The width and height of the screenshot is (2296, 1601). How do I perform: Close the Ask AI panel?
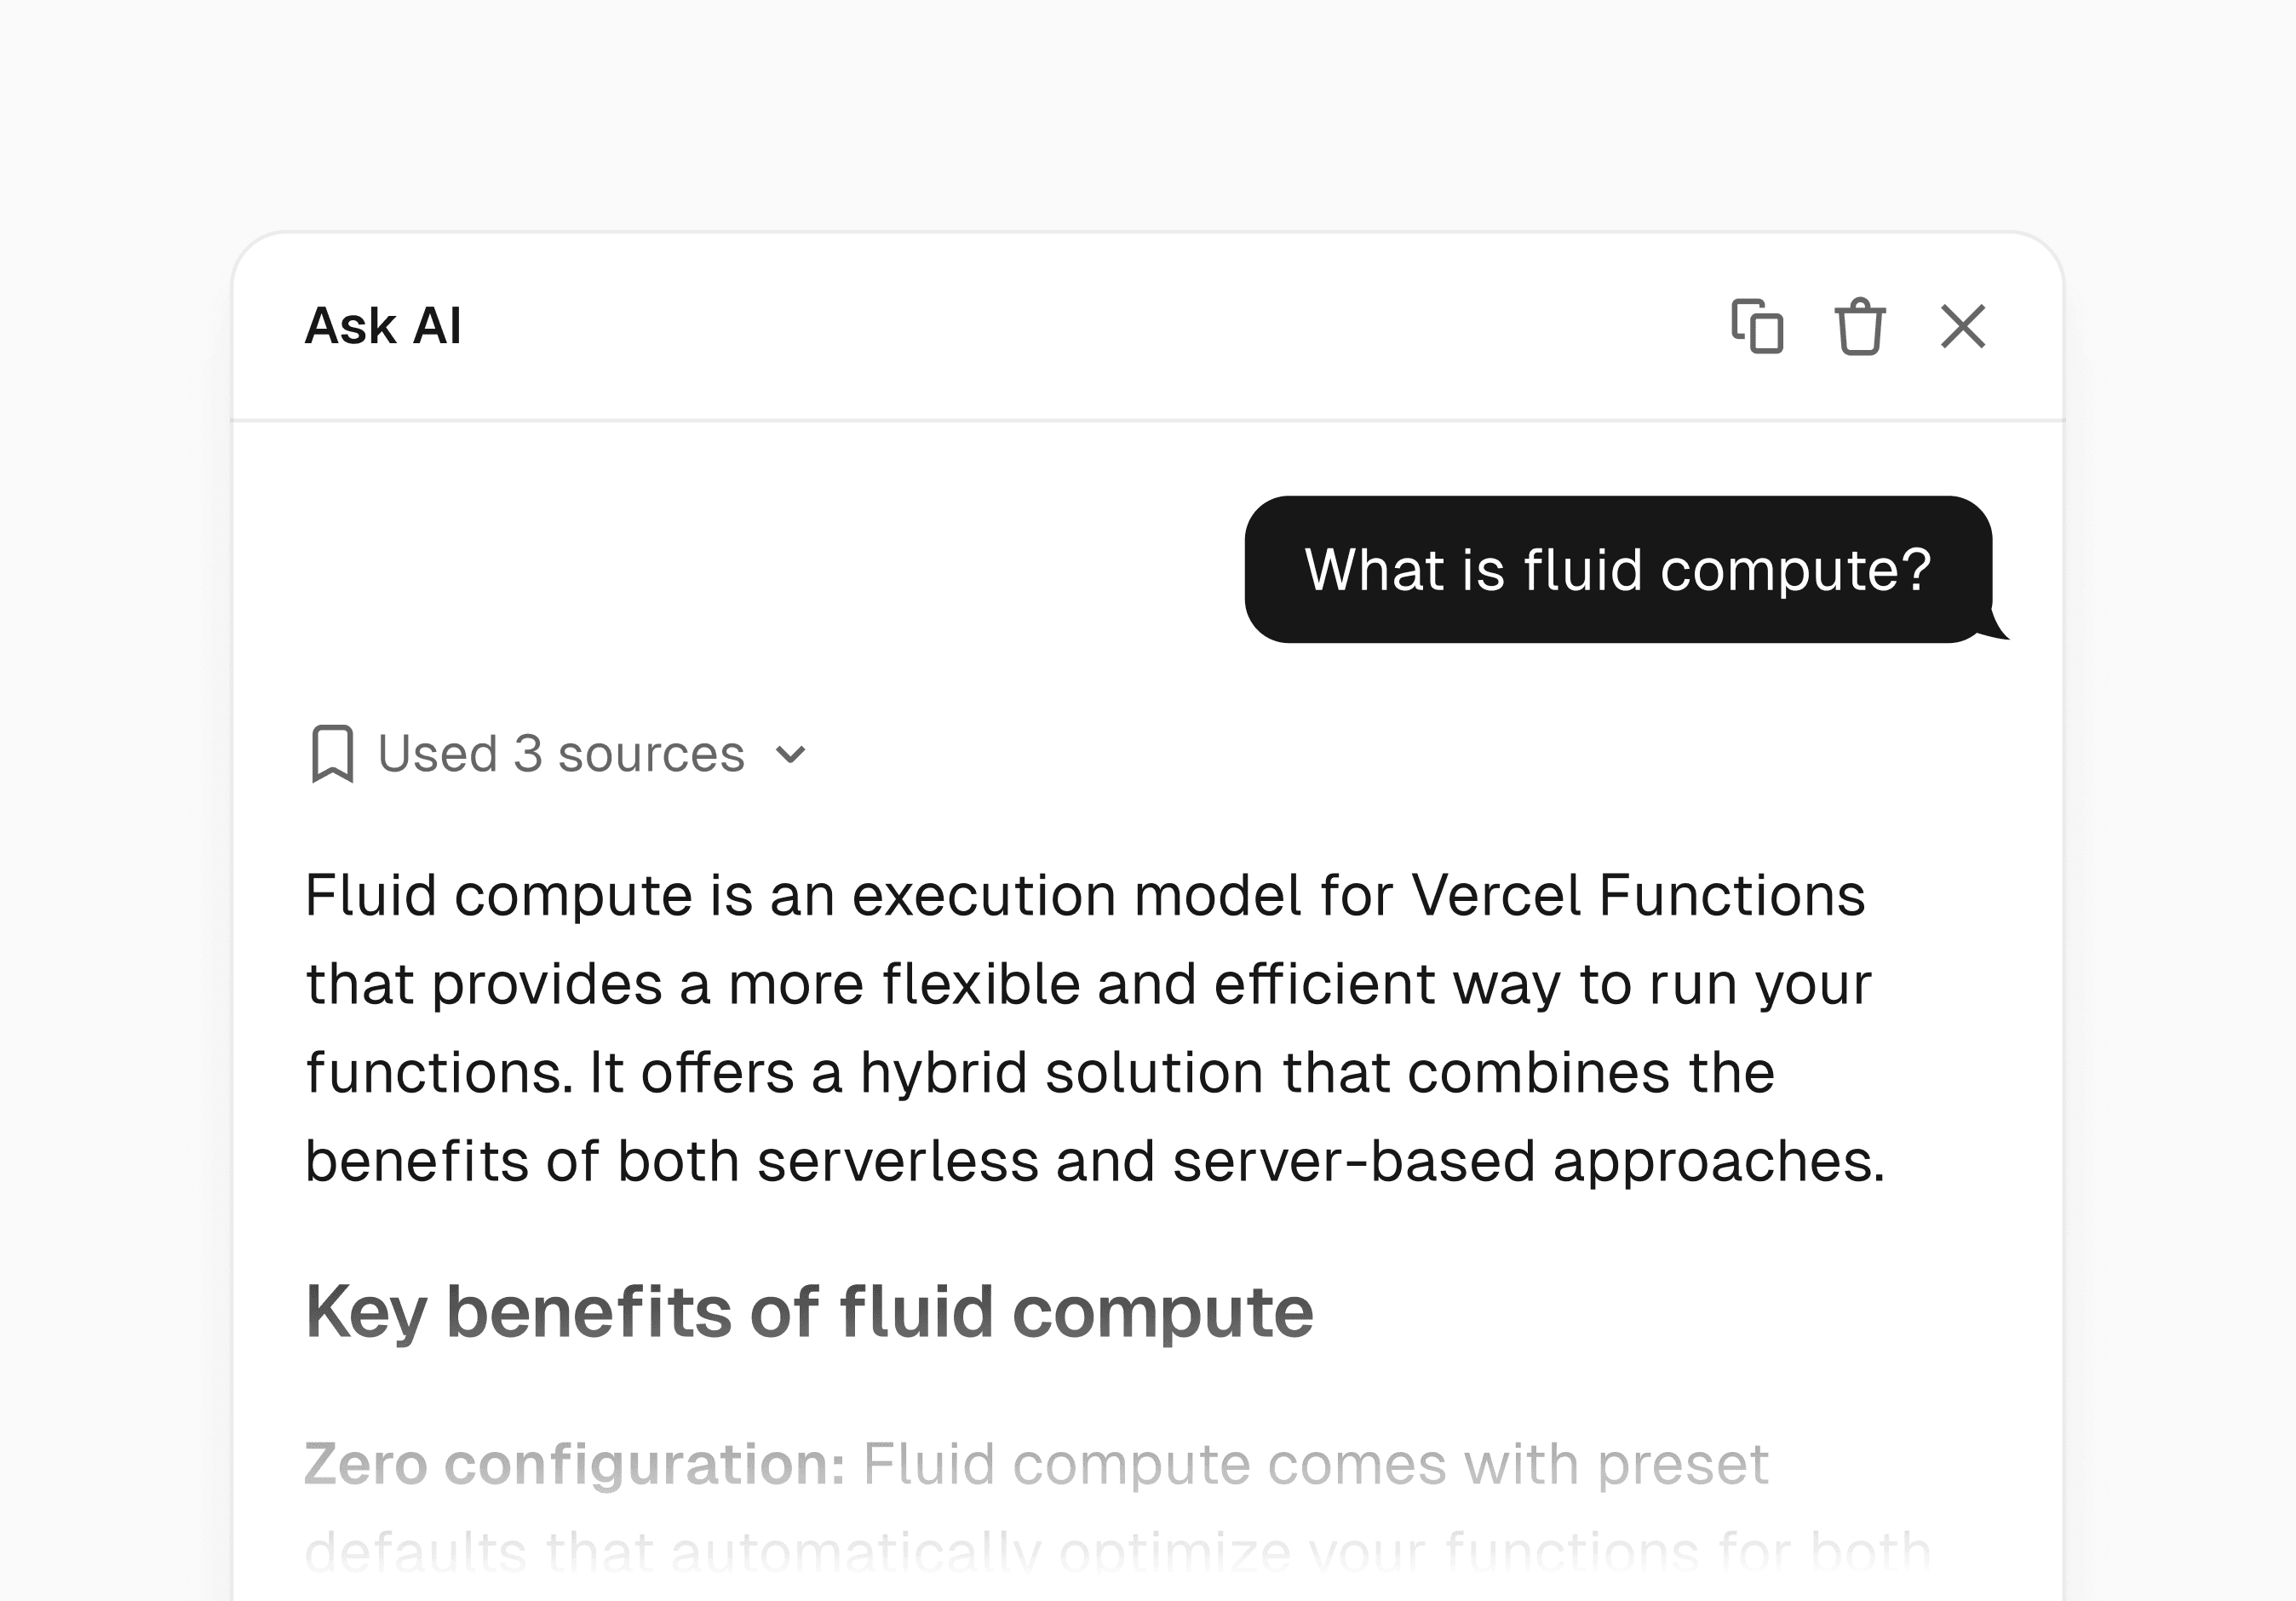coord(1963,326)
